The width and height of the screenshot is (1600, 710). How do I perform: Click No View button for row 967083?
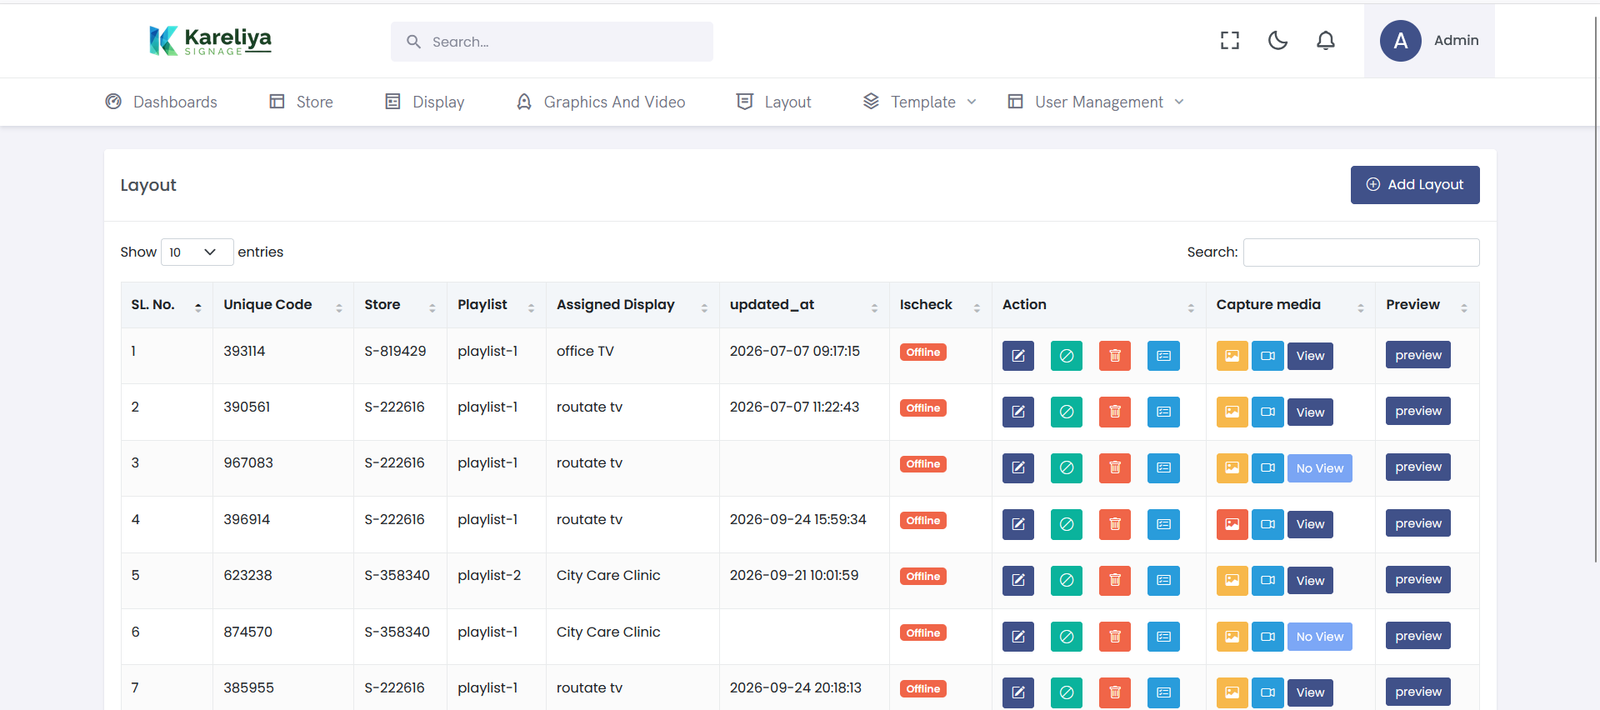click(1320, 468)
